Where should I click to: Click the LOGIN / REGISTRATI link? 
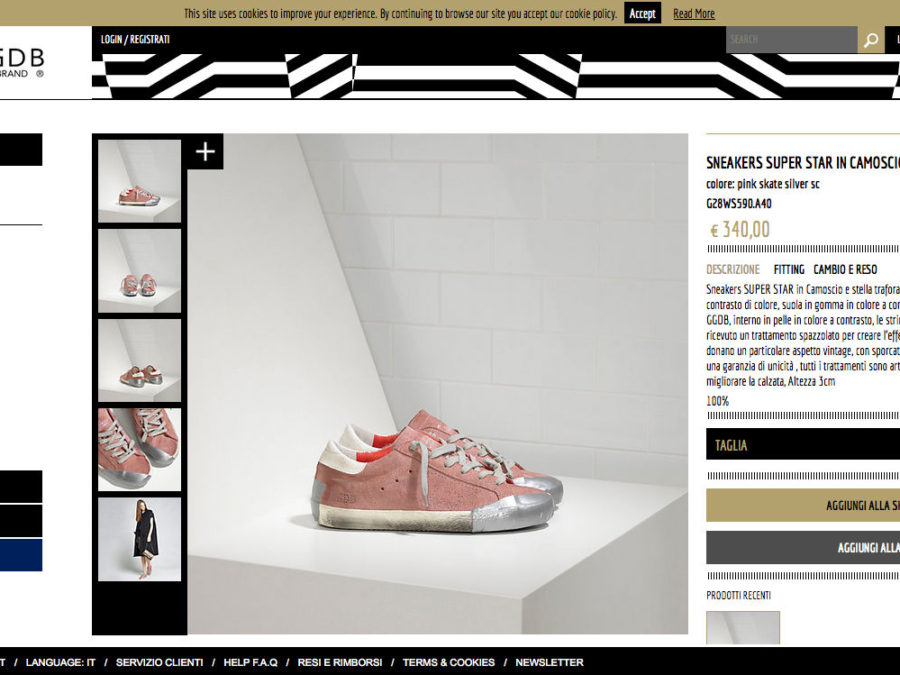(135, 39)
